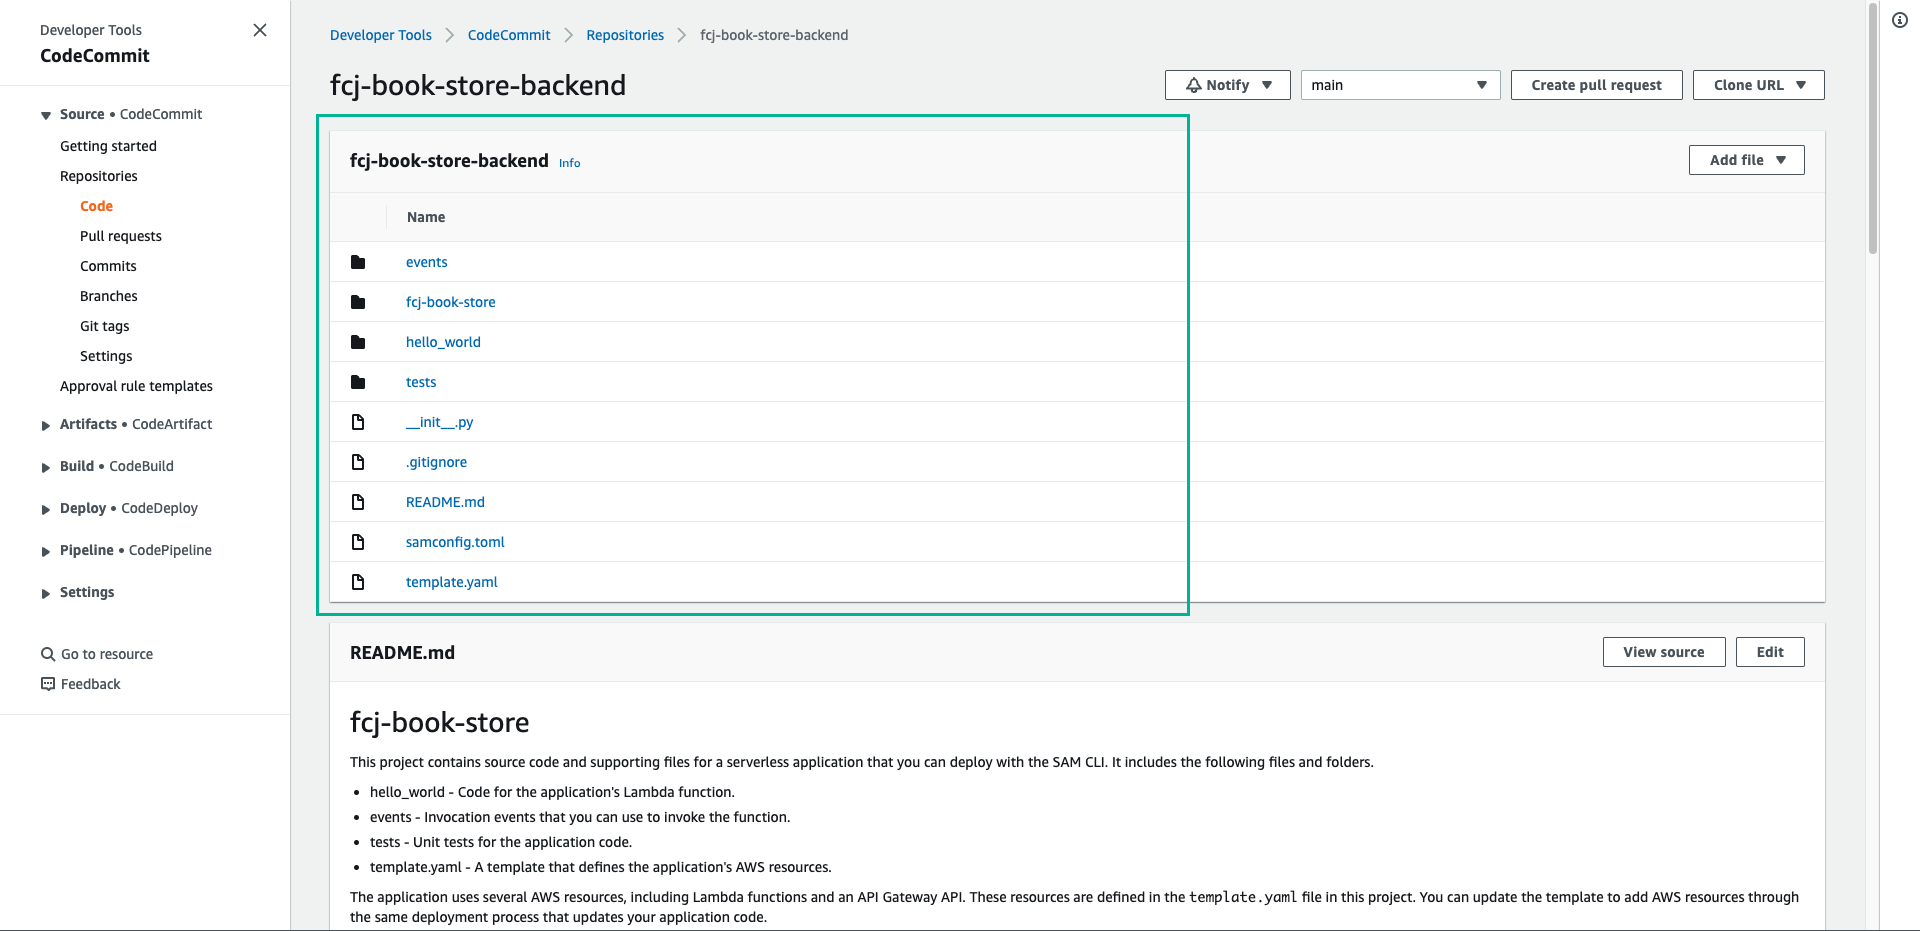Click the __init__.py file icon

pos(358,422)
